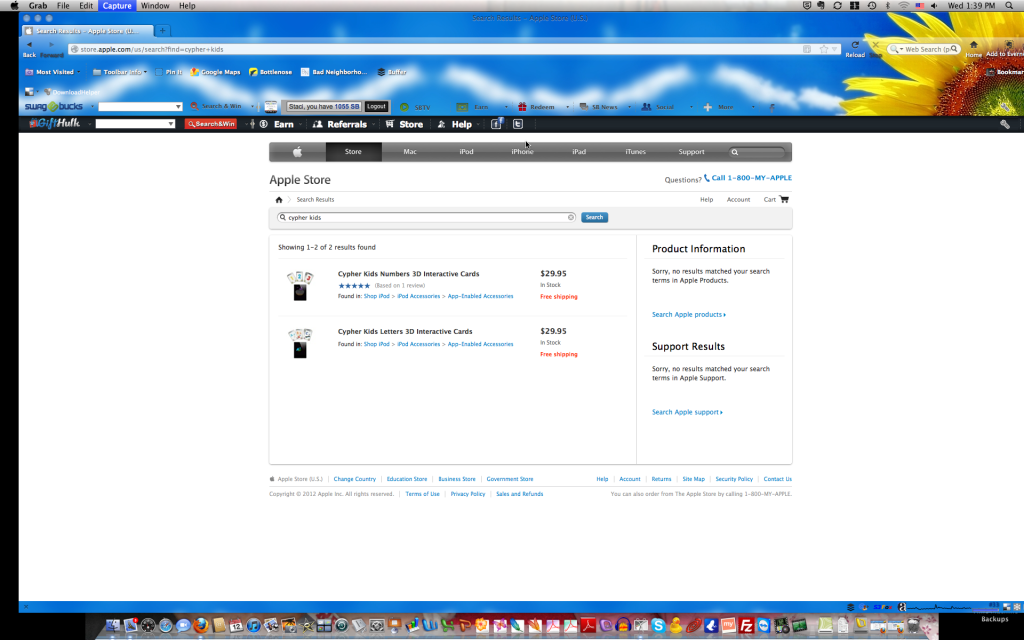Select the iTunes tab in Apple navigation
The image size is (1024, 640).
click(635, 152)
